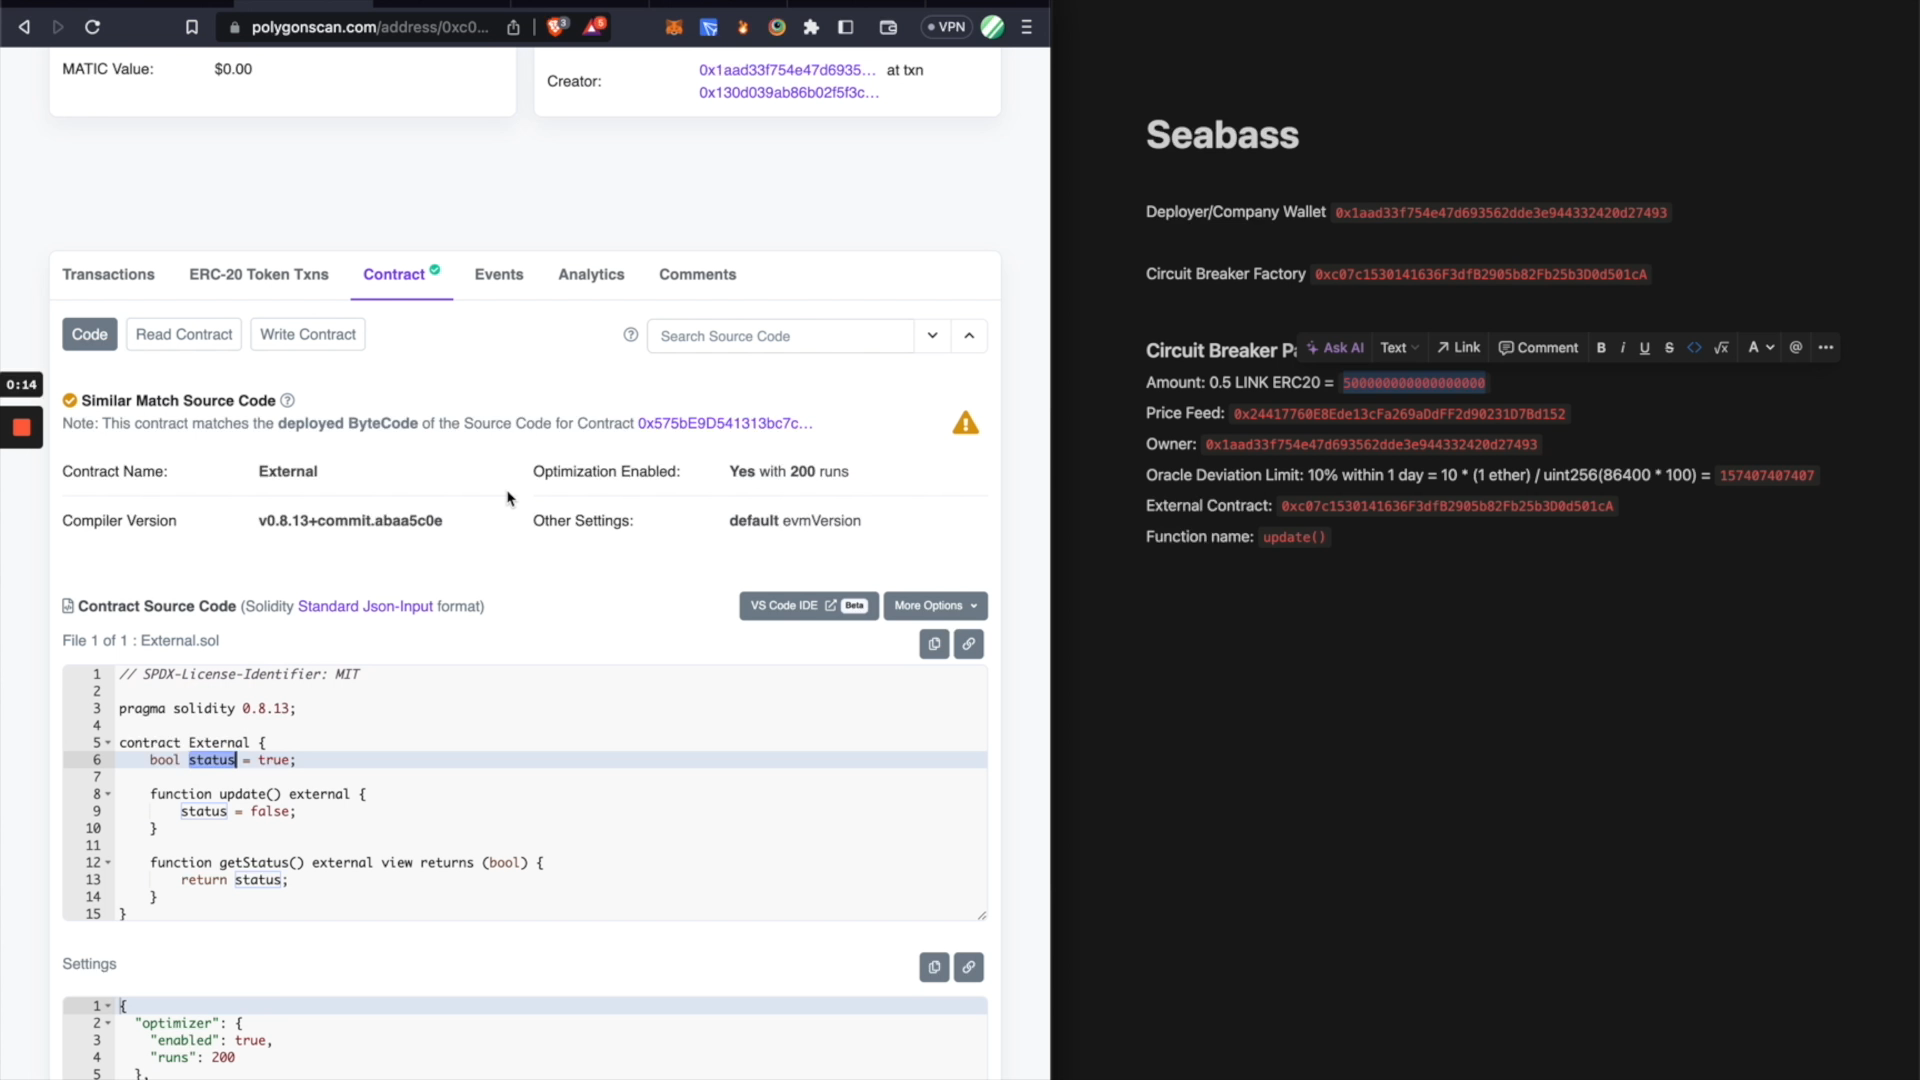Viewport: 1920px width, 1080px height.
Task: Toggle italic formatting in Notion
Action: [x=1622, y=347]
